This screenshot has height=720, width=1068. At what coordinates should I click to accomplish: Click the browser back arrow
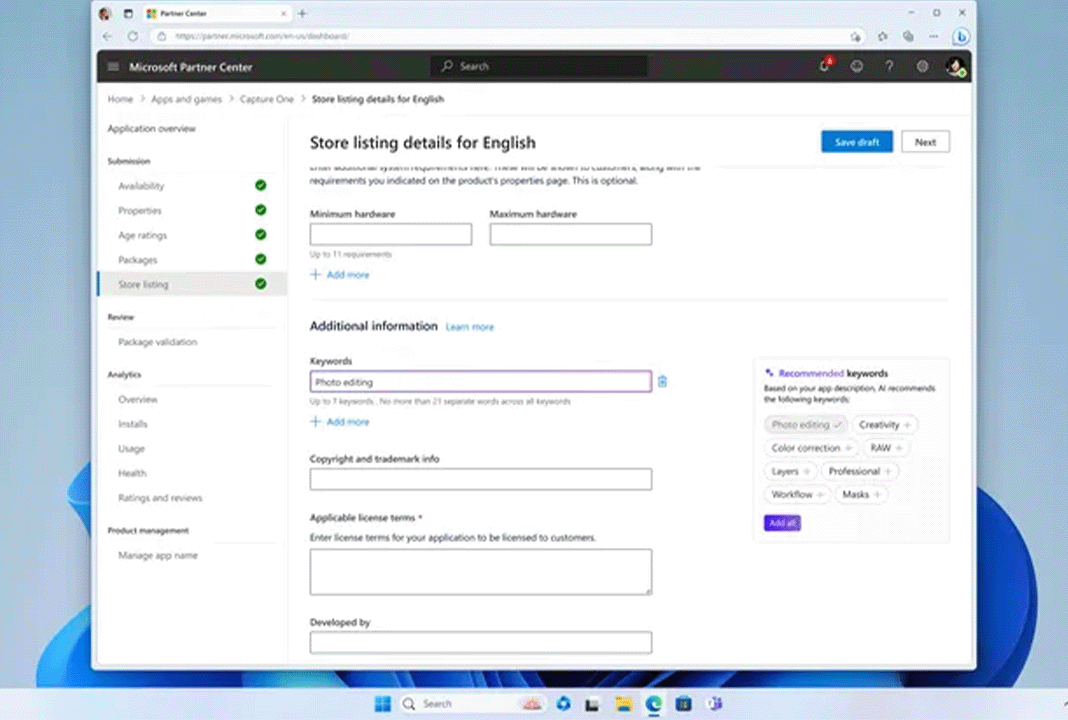click(108, 36)
